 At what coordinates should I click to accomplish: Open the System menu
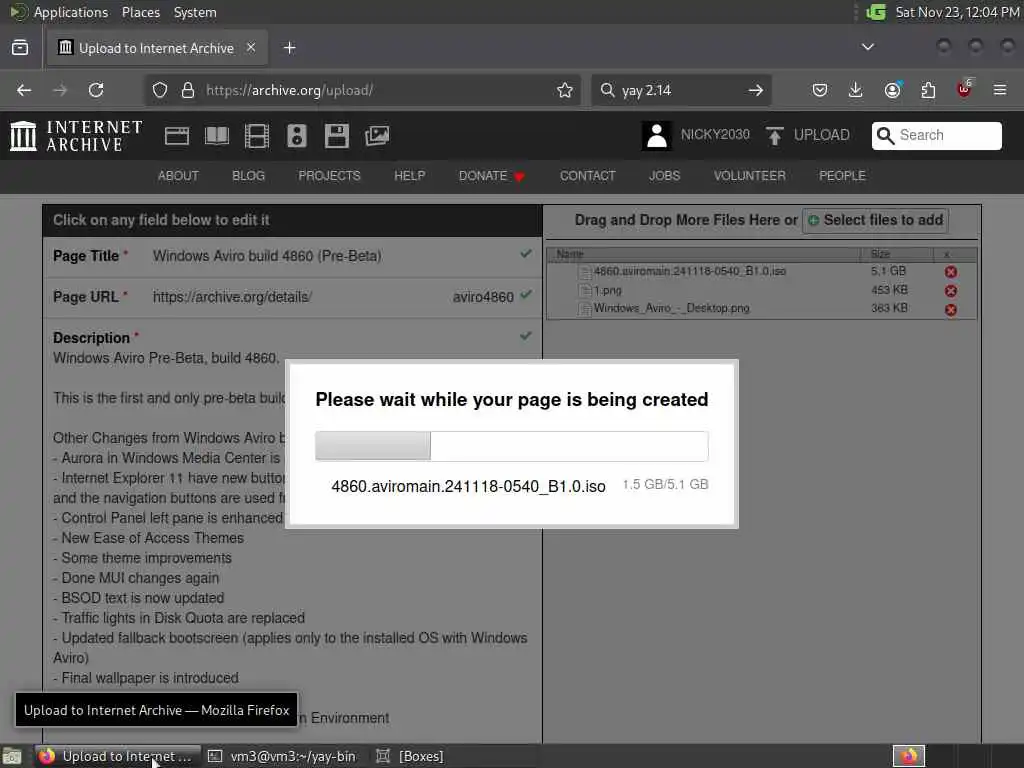tap(195, 12)
